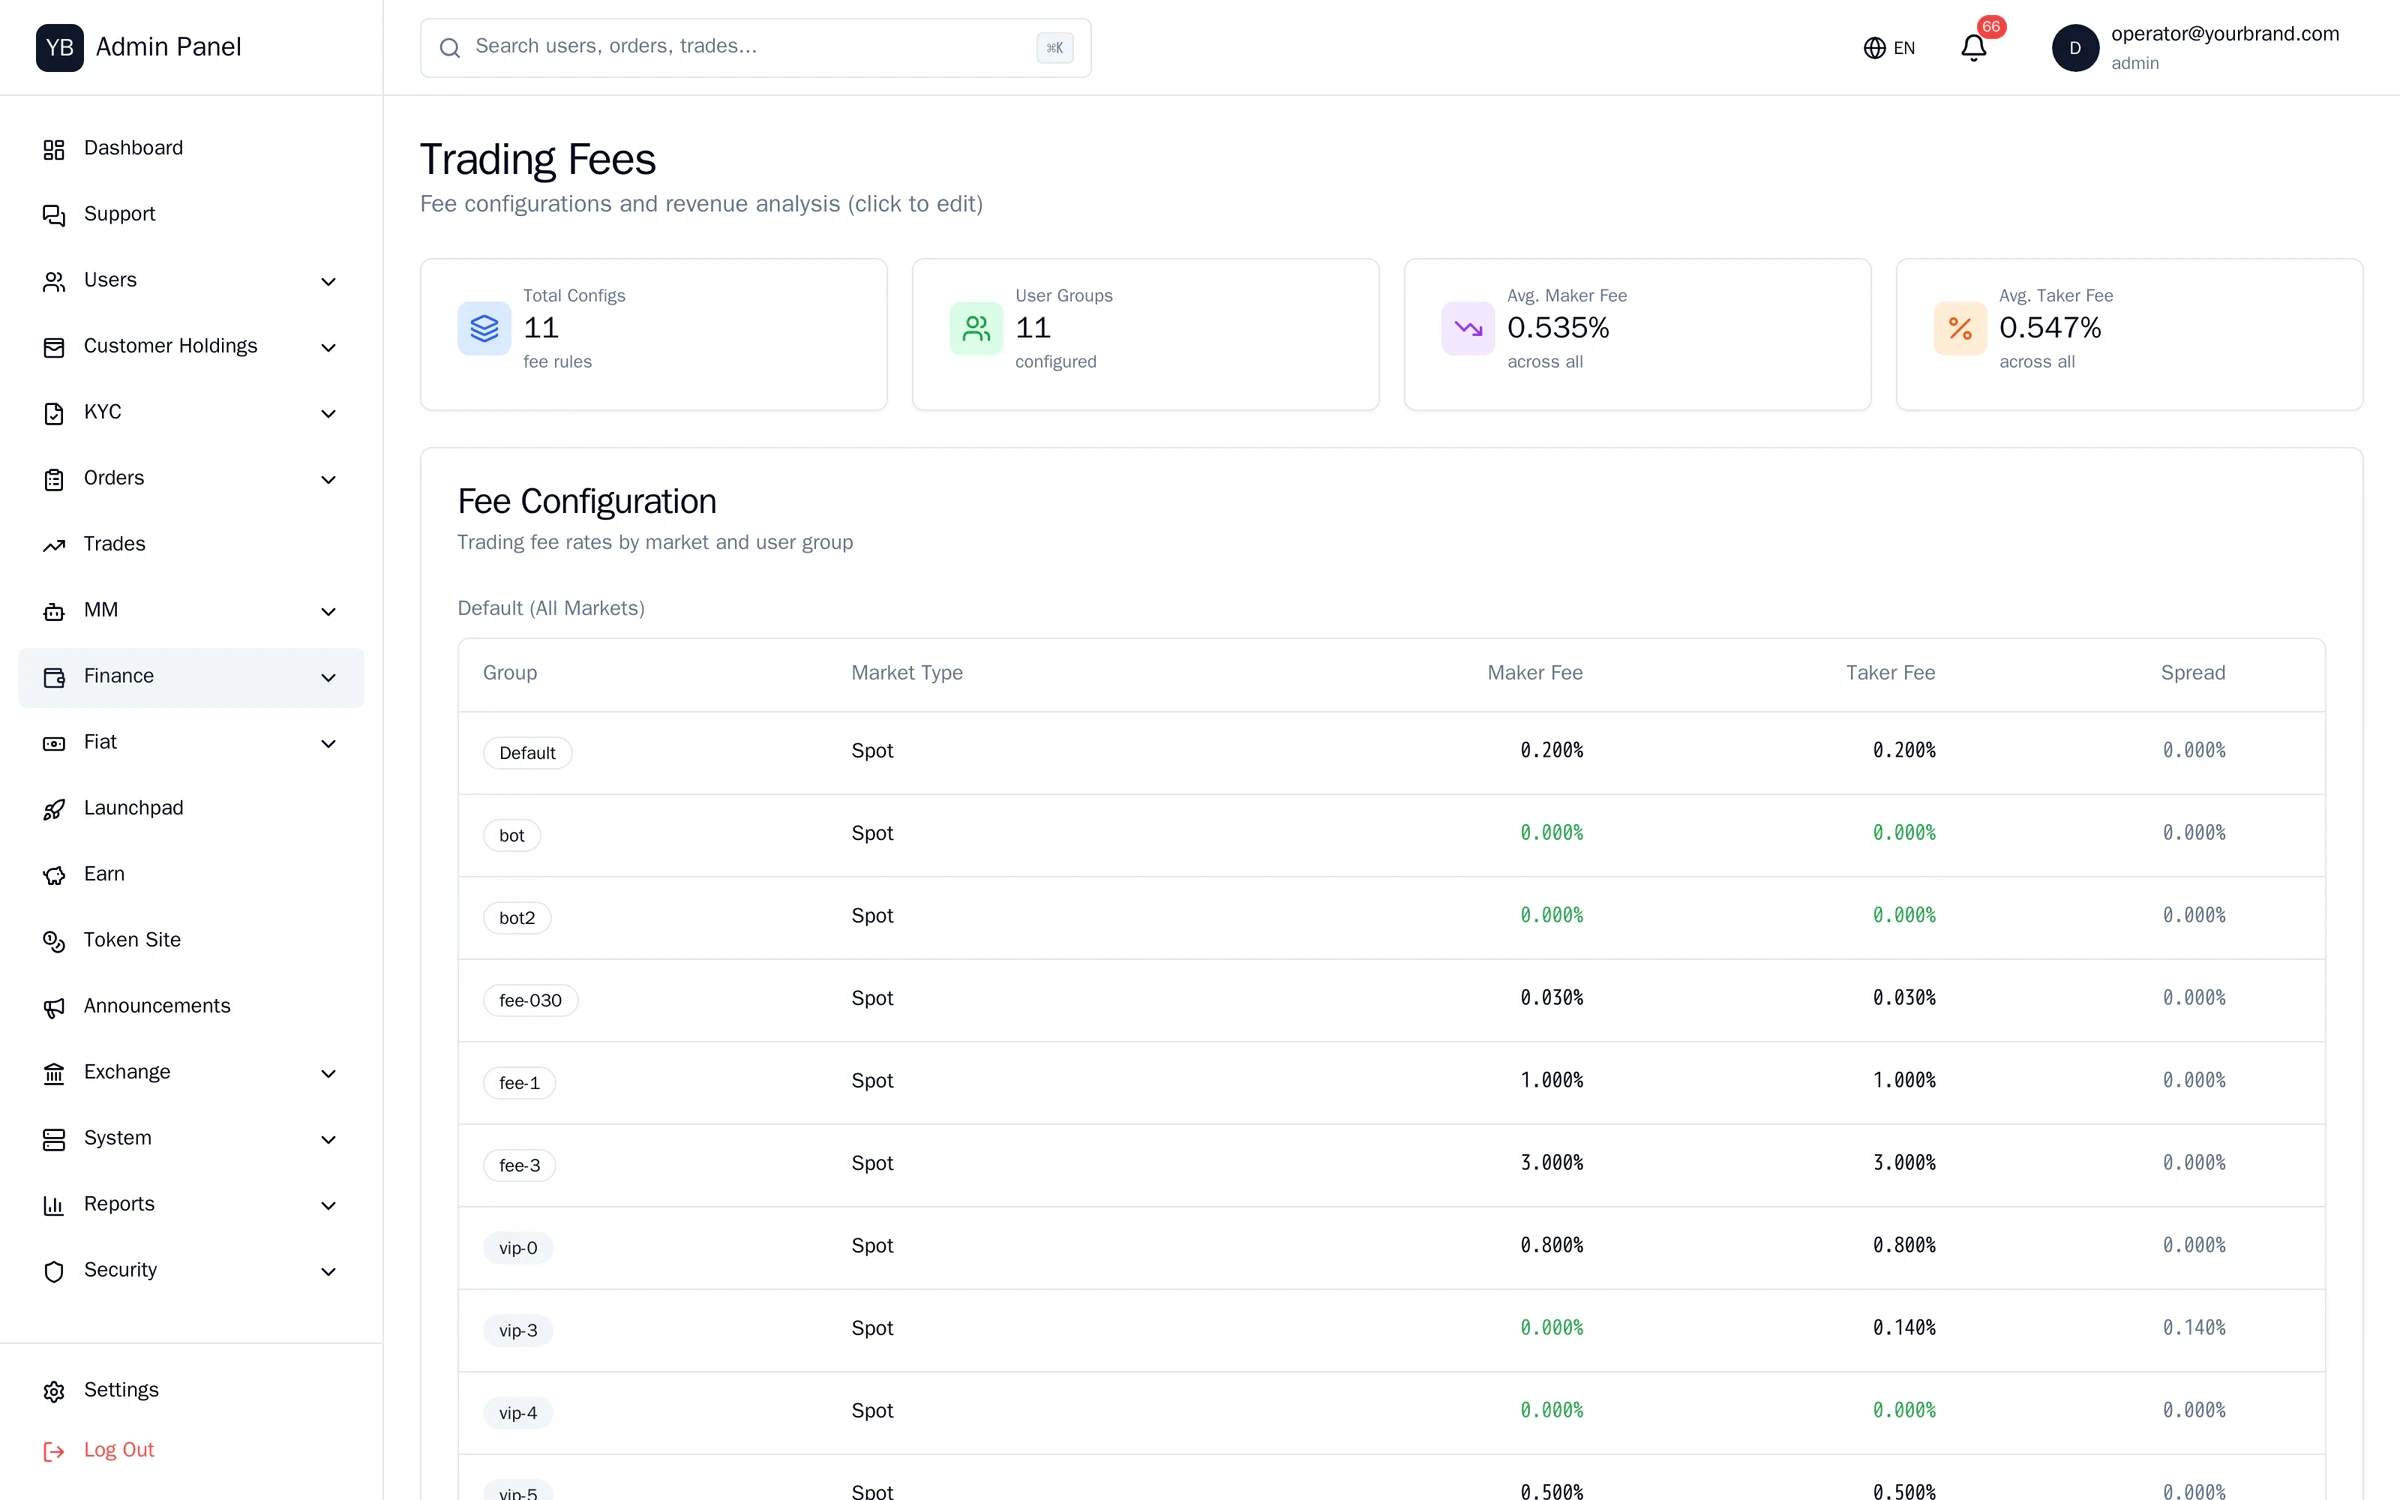This screenshot has height=1500, width=2400.
Task: Expand the Fiat section chevron
Action: [328, 743]
